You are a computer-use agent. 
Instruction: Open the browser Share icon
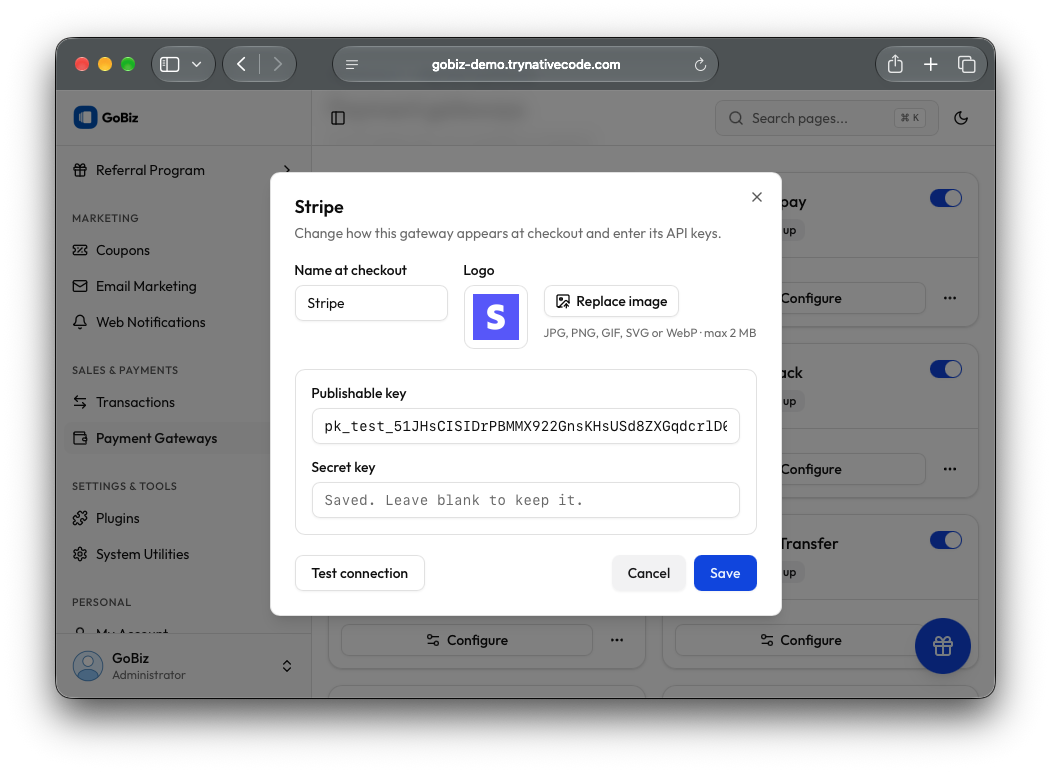[895, 64]
